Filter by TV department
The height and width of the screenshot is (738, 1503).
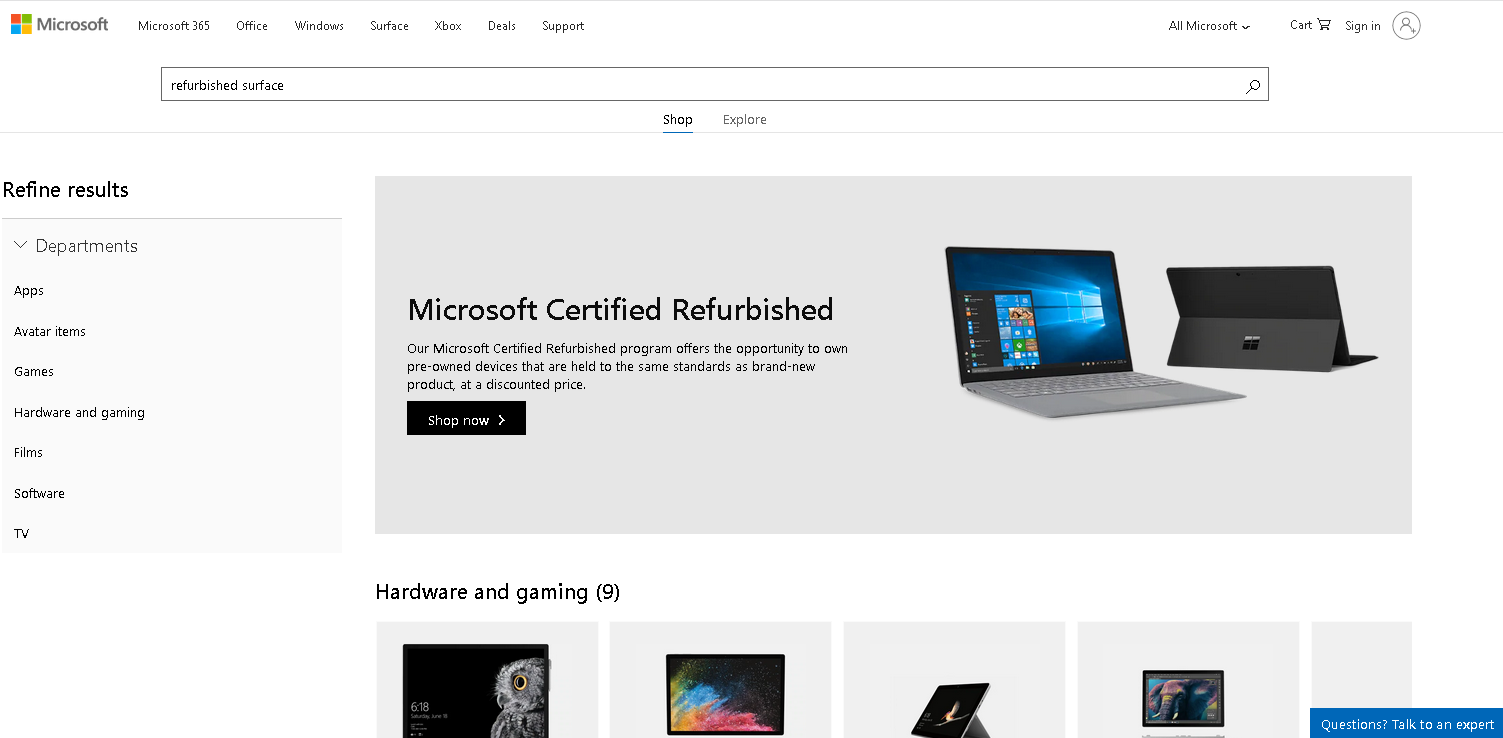tap(21, 534)
